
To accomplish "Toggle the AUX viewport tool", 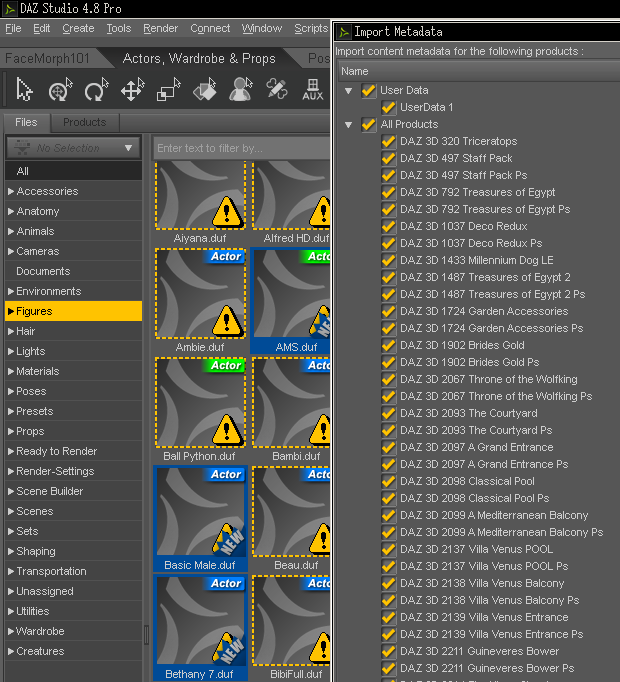I will [312, 90].
